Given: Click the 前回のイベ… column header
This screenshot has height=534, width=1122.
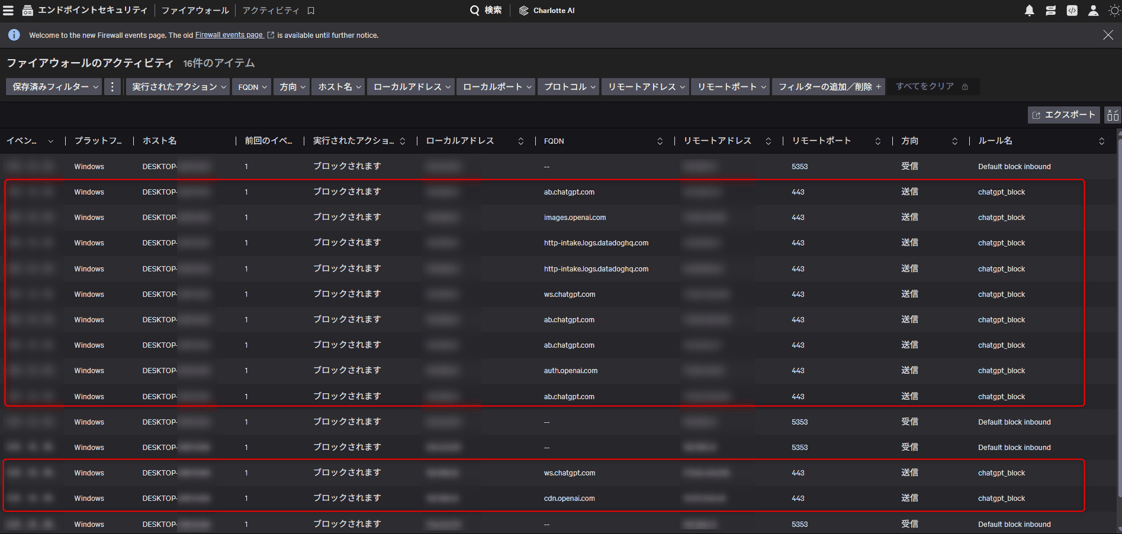Looking at the screenshot, I should click(x=268, y=141).
